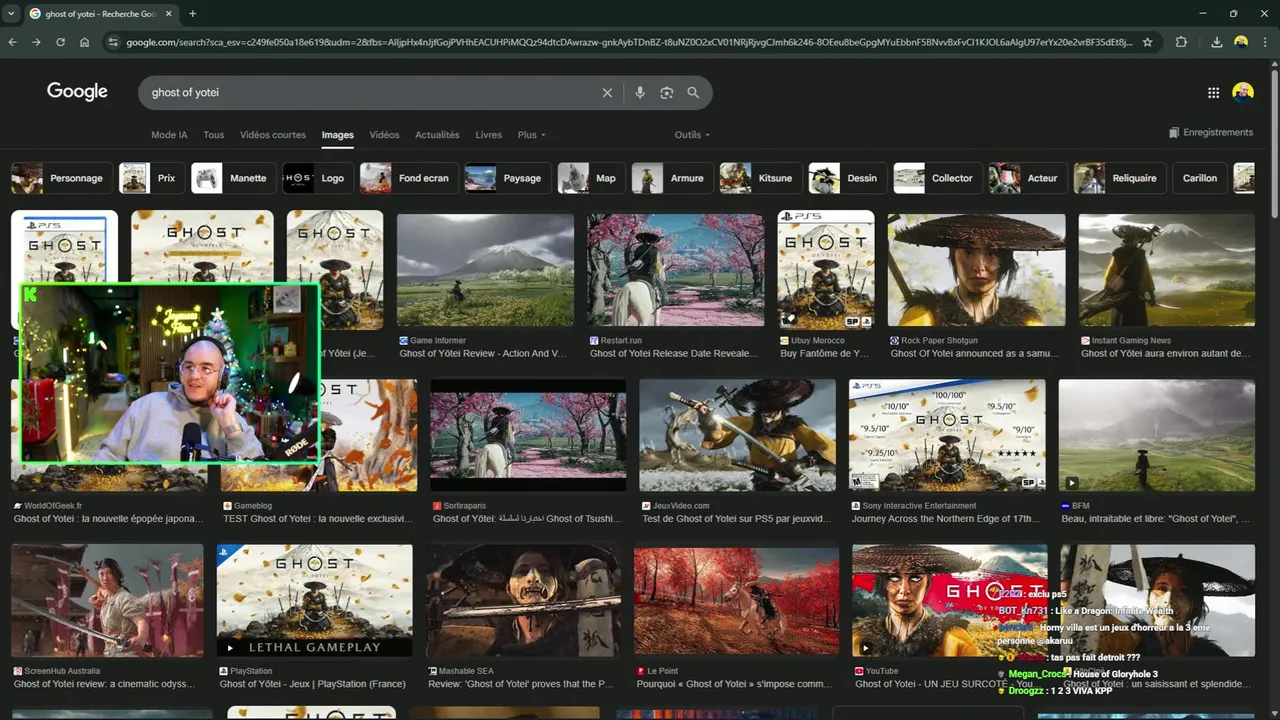This screenshot has width=1280, height=720.
Task: Switch to the Vidéos tab
Action: 384,135
